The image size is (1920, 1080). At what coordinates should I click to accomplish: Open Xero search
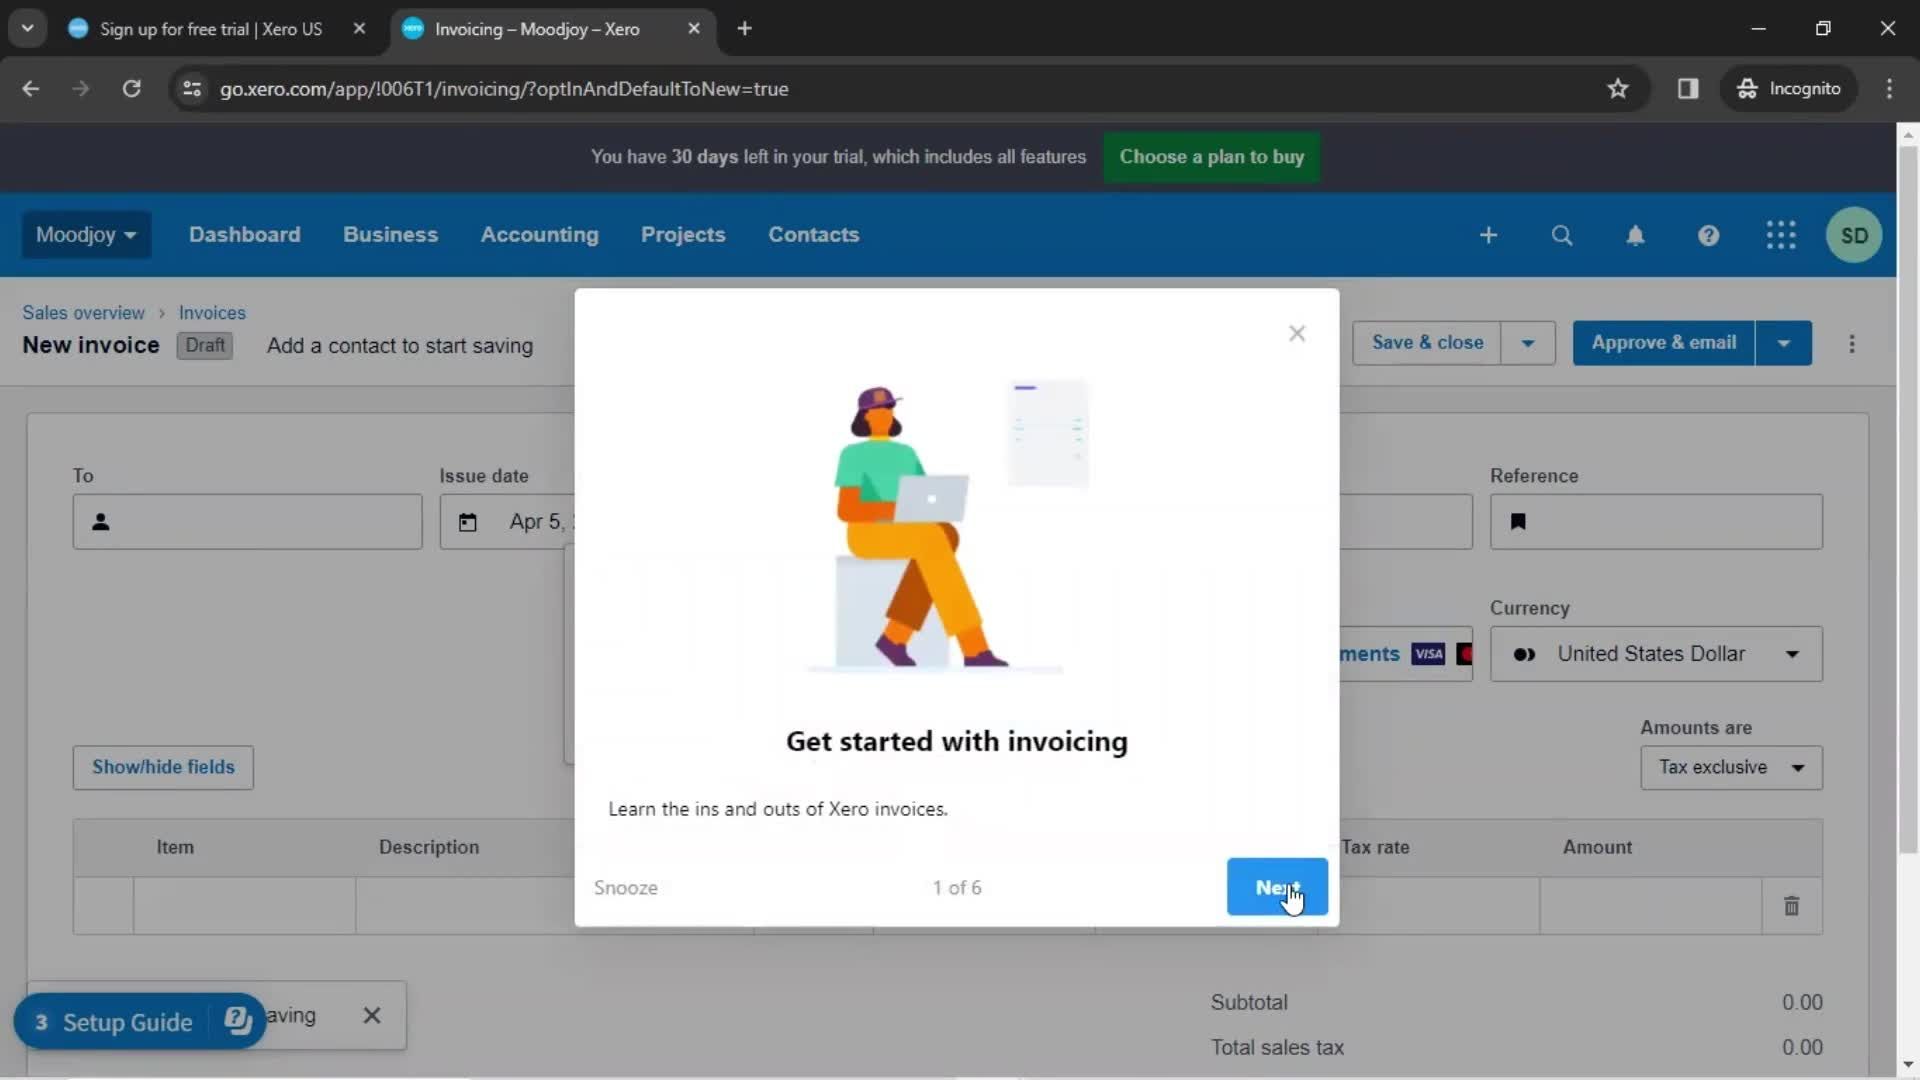1561,236
